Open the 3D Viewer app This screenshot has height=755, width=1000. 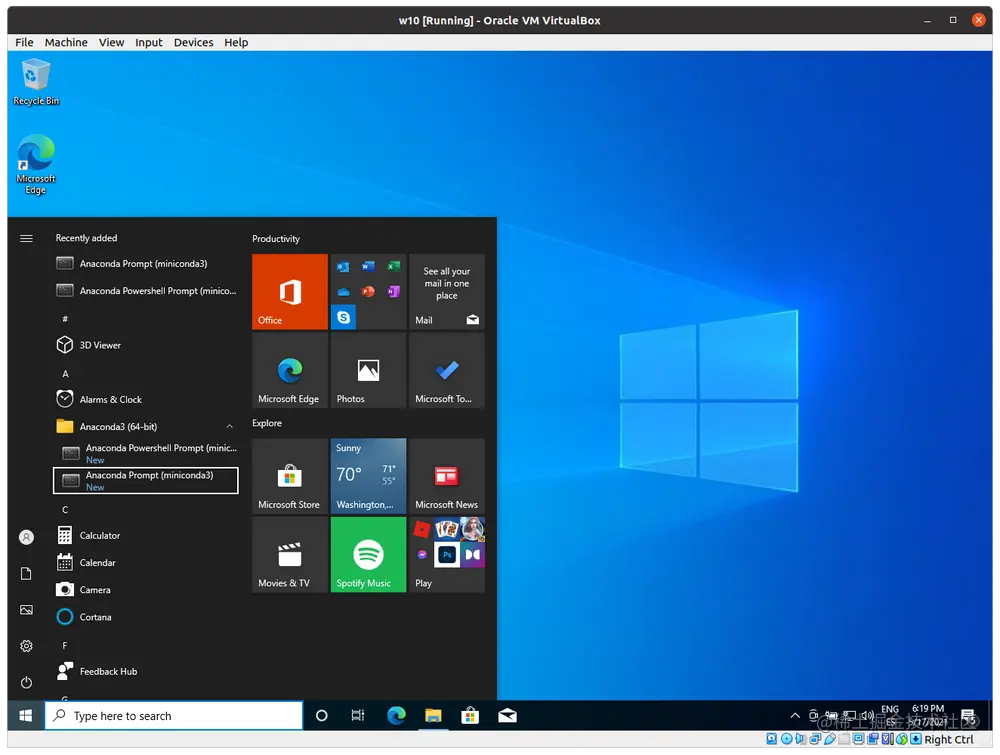click(x=95, y=345)
